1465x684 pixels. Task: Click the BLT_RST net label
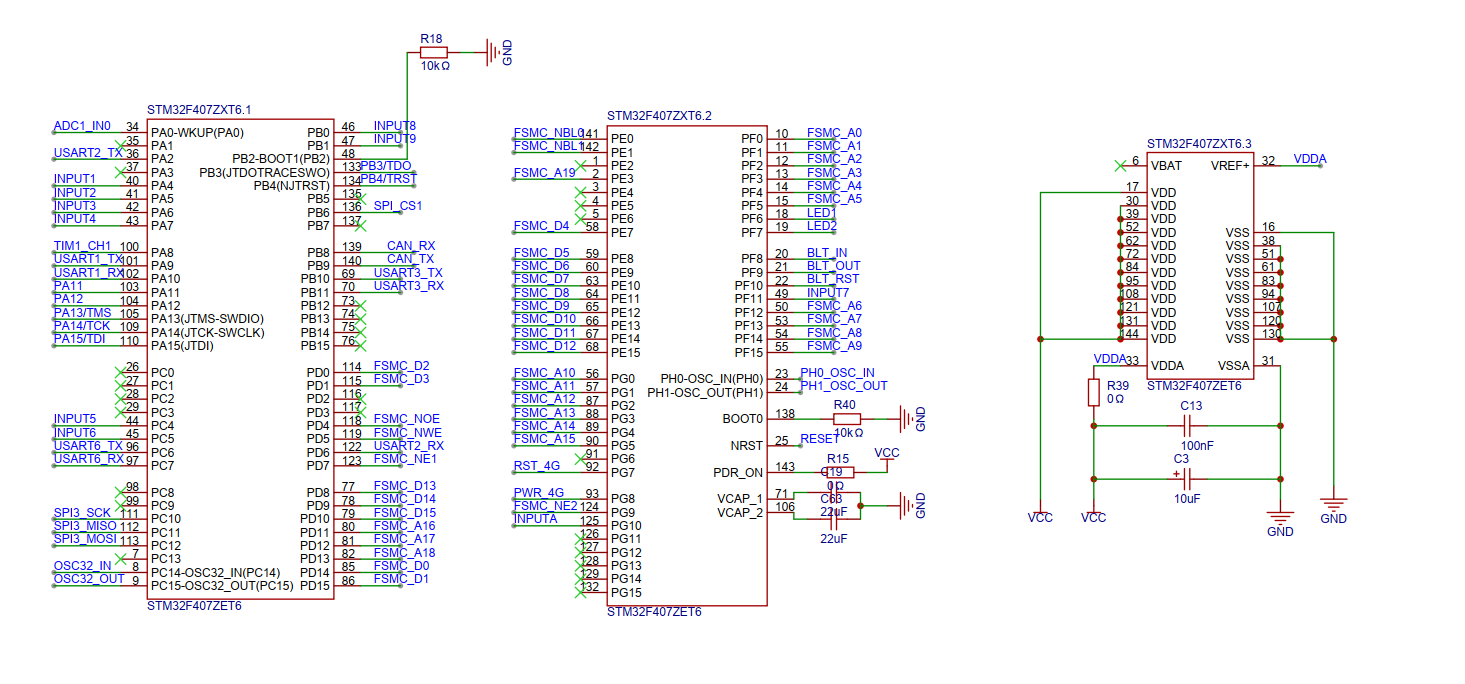point(833,279)
